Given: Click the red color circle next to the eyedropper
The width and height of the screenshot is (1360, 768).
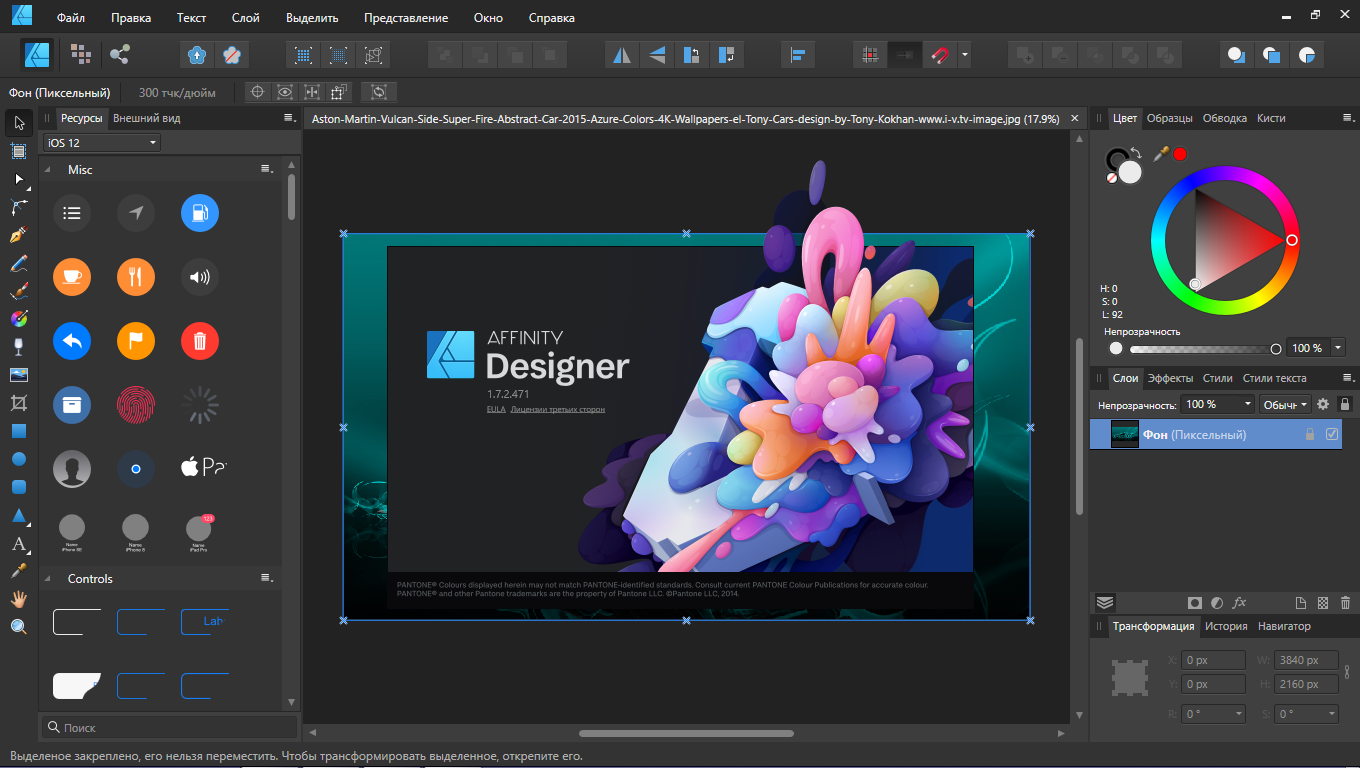Looking at the screenshot, I should pyautogui.click(x=1180, y=154).
